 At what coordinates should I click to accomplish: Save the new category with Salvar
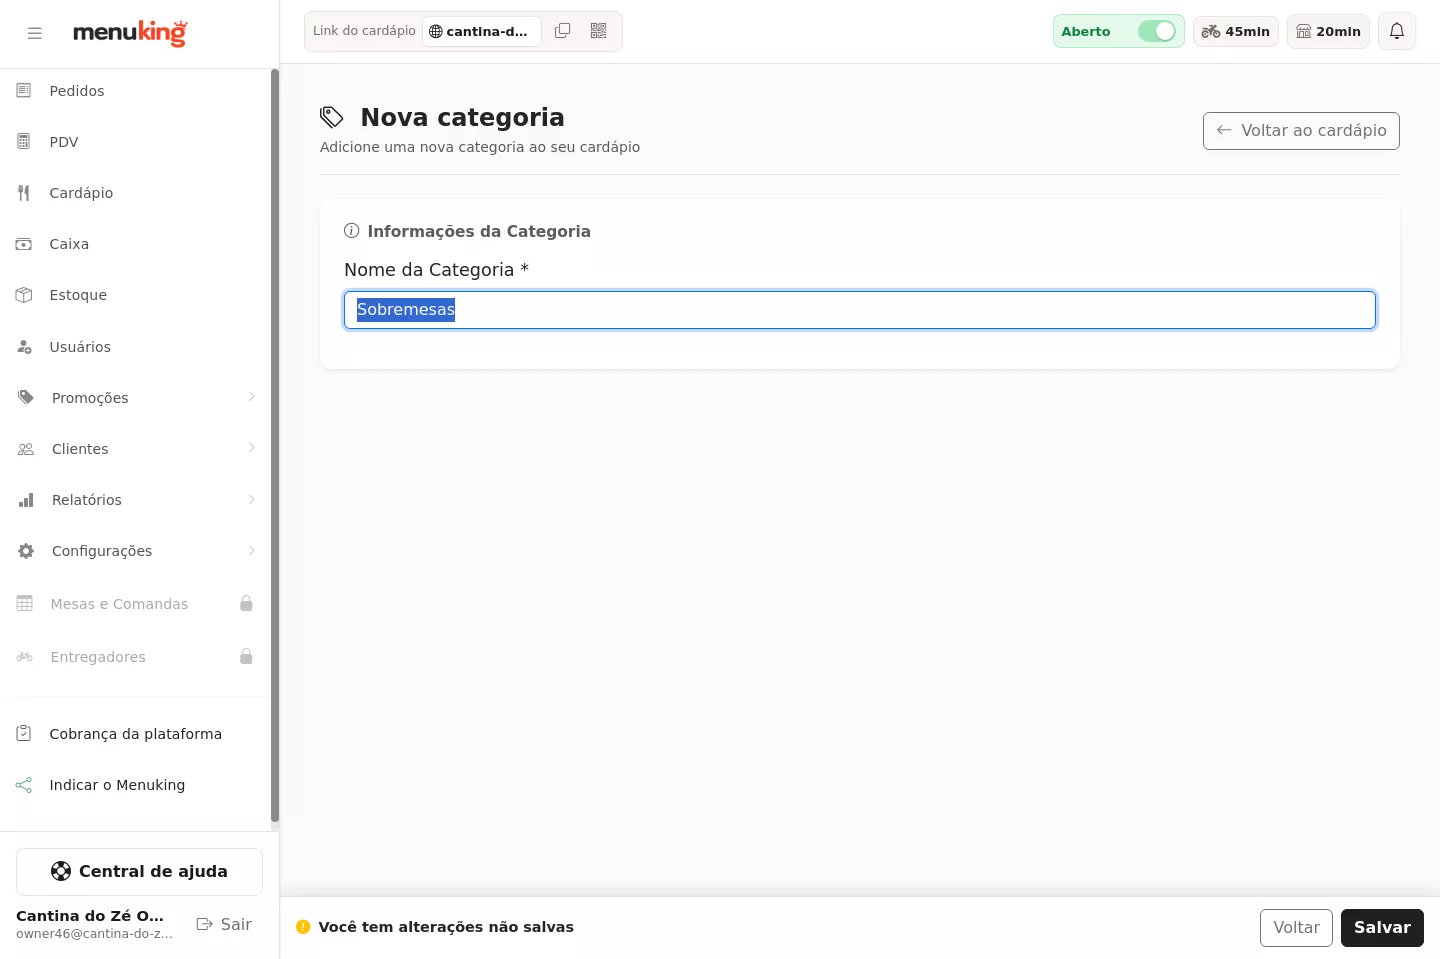(1382, 928)
